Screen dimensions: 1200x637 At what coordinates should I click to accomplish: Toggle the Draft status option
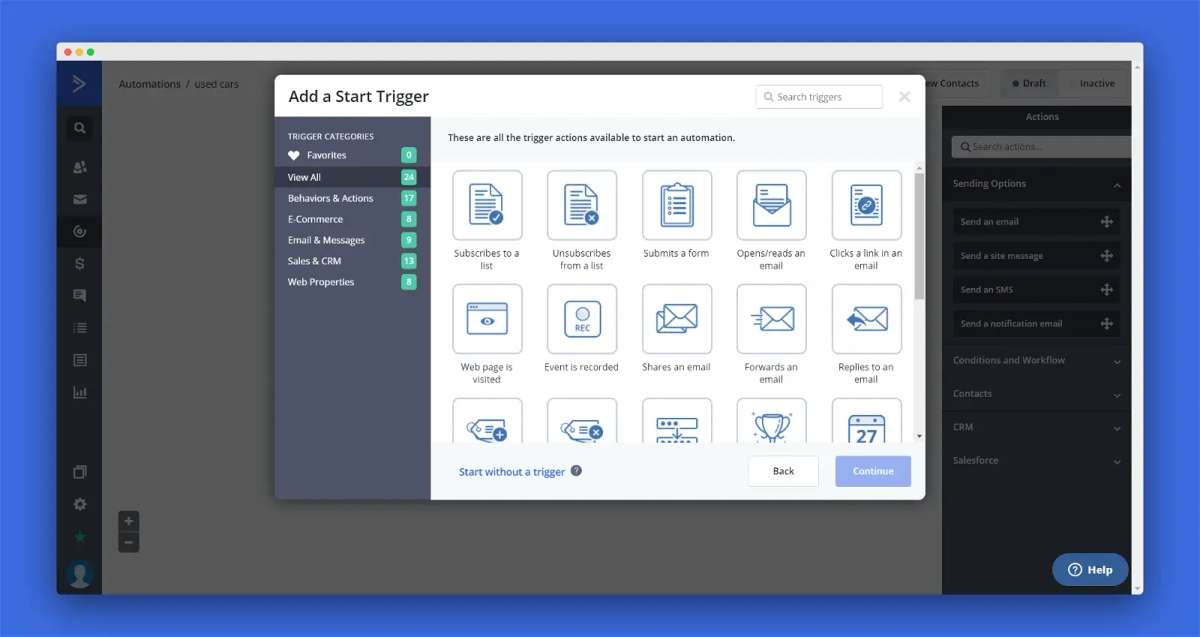[1029, 84]
